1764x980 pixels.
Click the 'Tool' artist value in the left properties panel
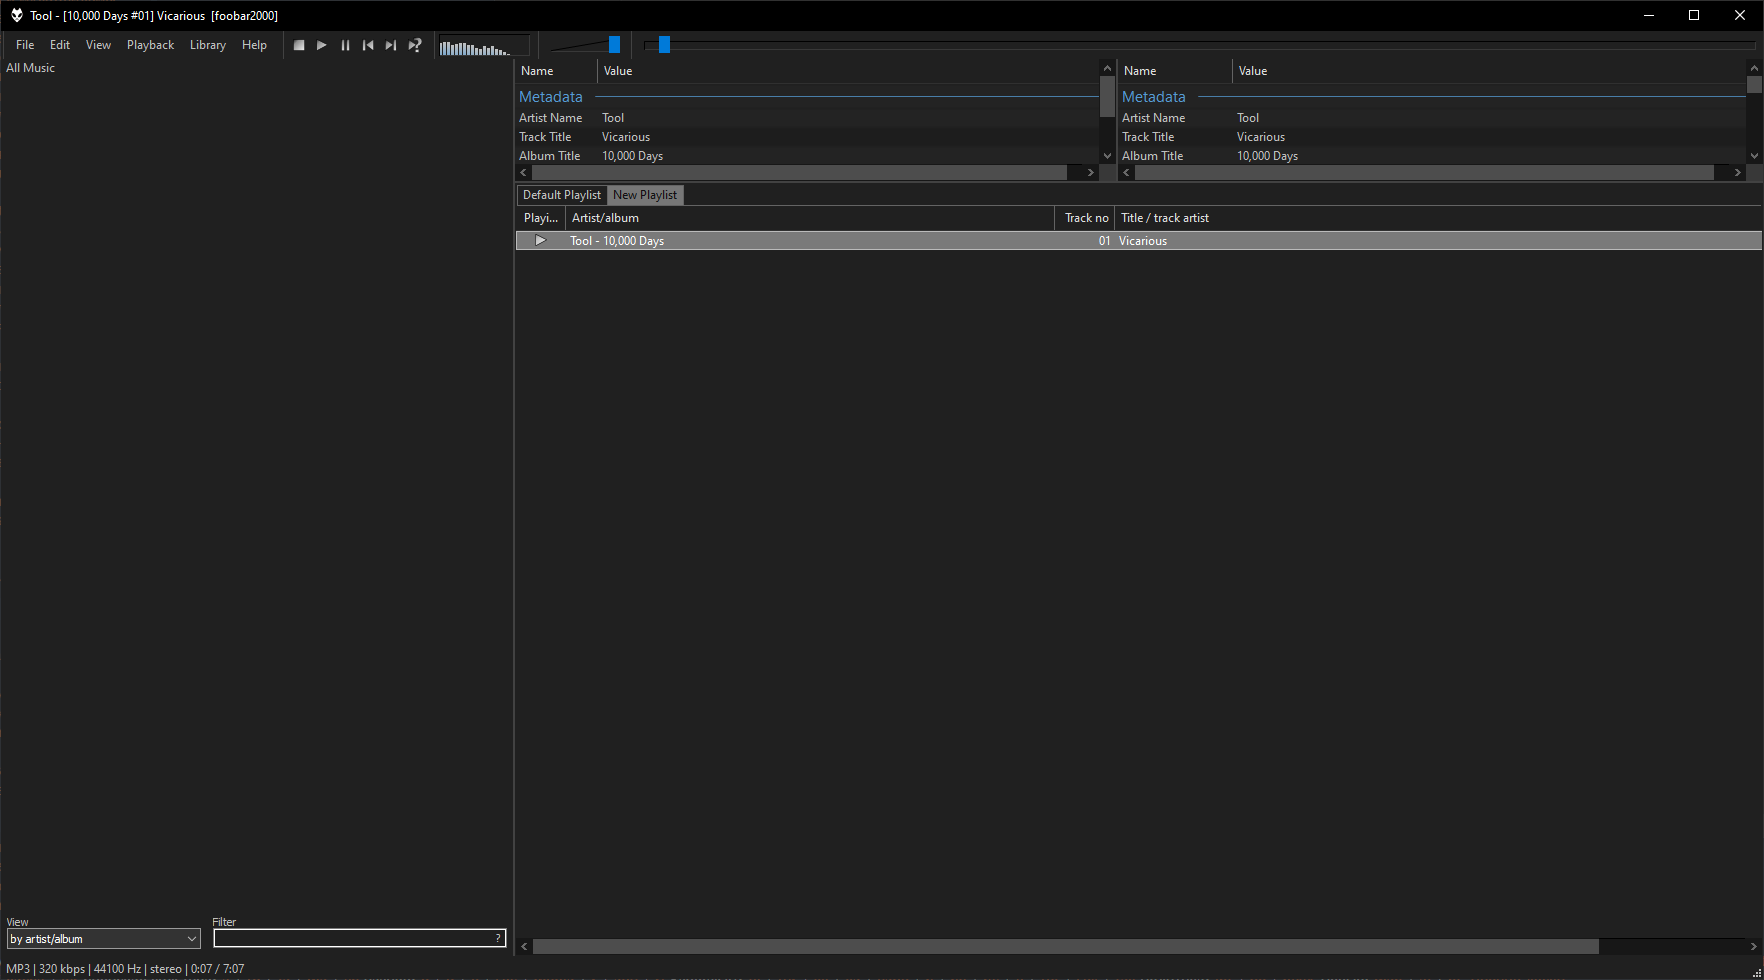click(x=613, y=118)
